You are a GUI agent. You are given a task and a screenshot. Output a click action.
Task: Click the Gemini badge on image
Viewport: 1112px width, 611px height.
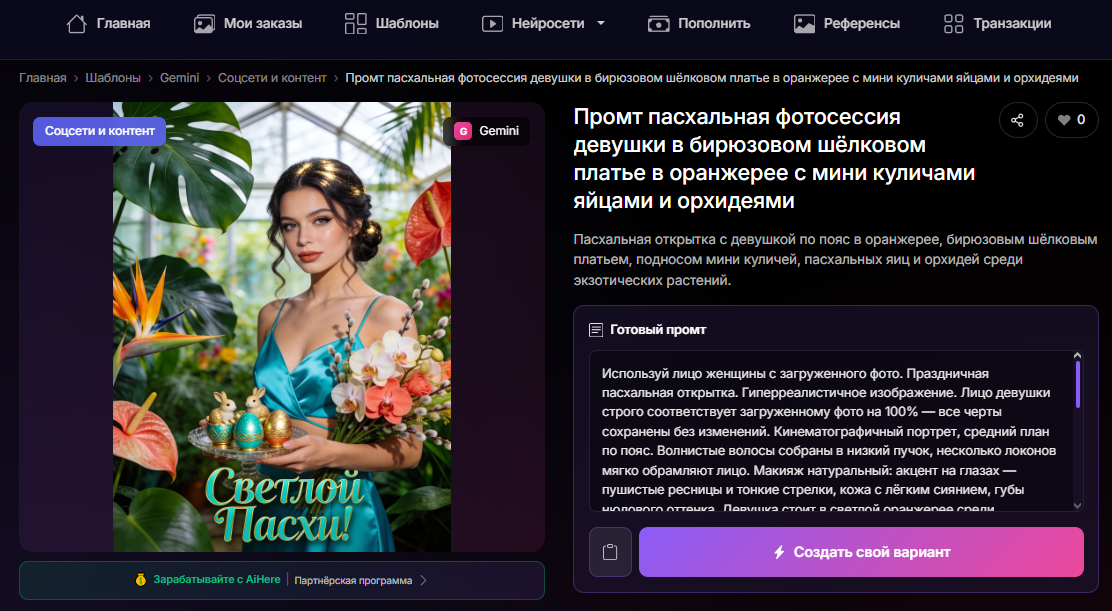(486, 131)
